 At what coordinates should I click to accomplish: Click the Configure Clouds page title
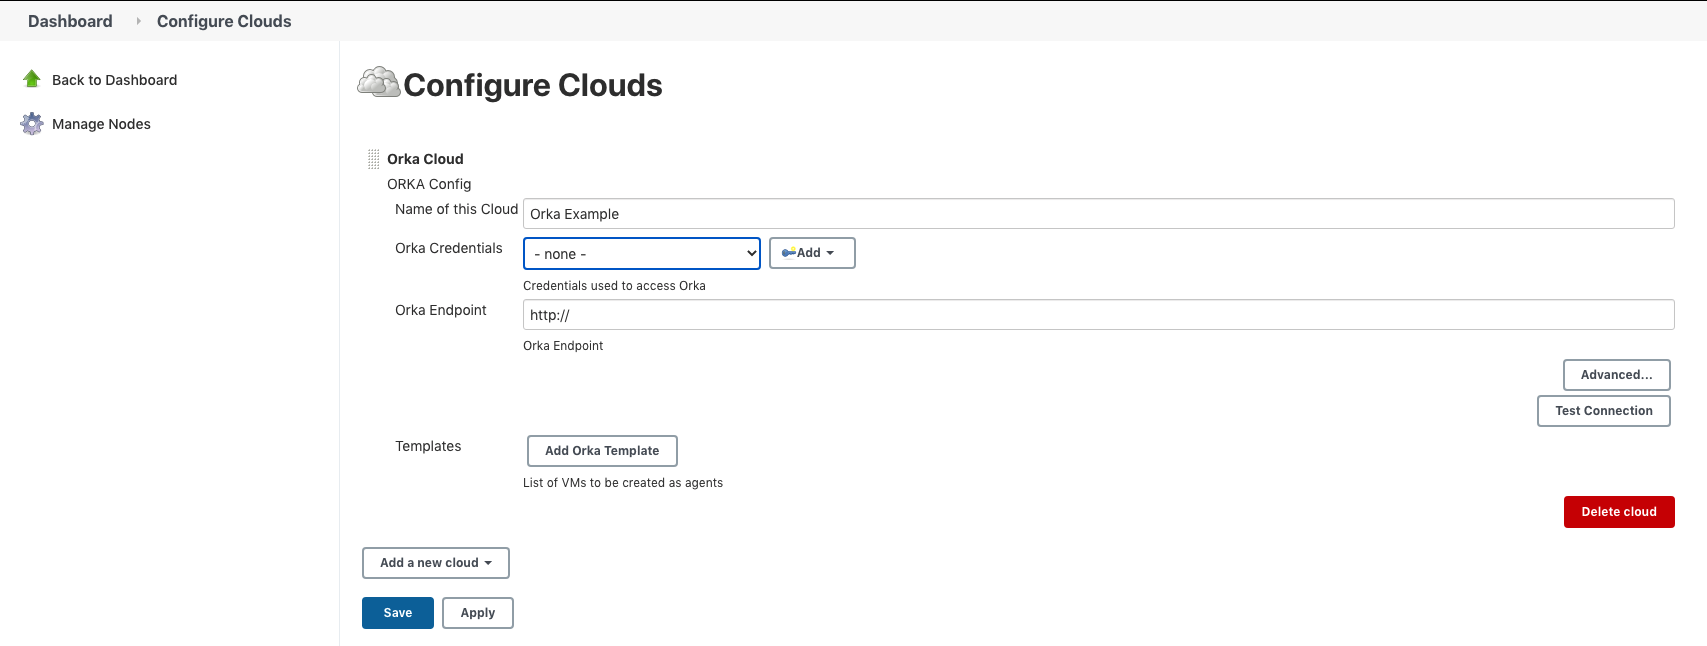533,85
